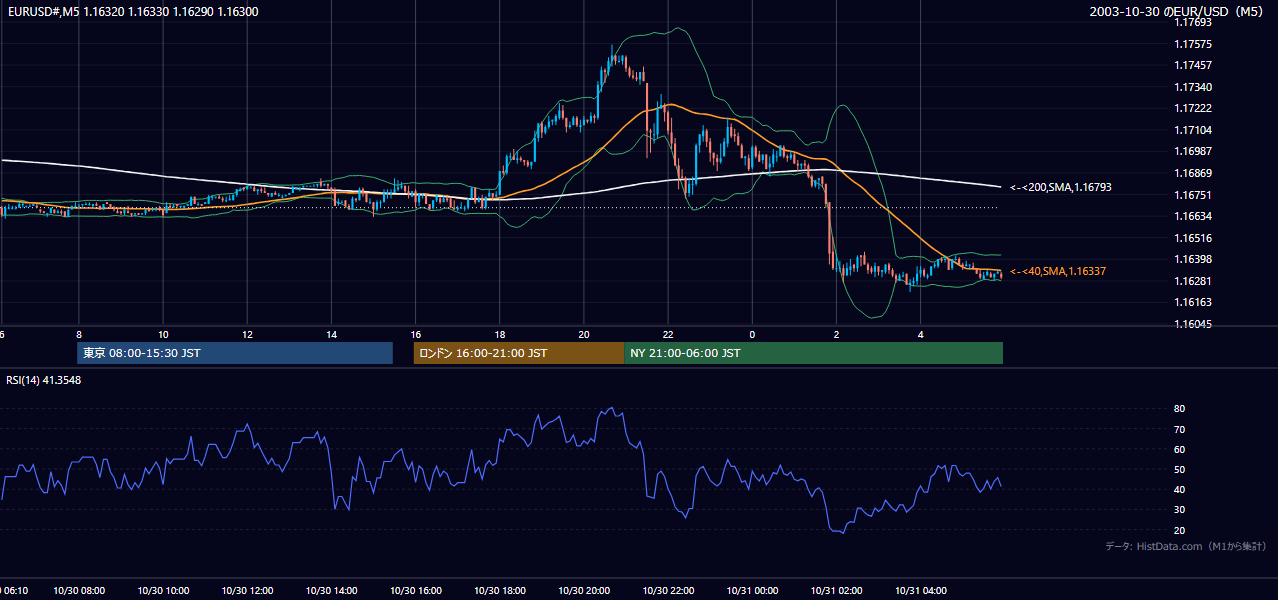This screenshot has width=1278, height=600.
Task: Click hour tick 0 under price chart
Action: pos(752,335)
